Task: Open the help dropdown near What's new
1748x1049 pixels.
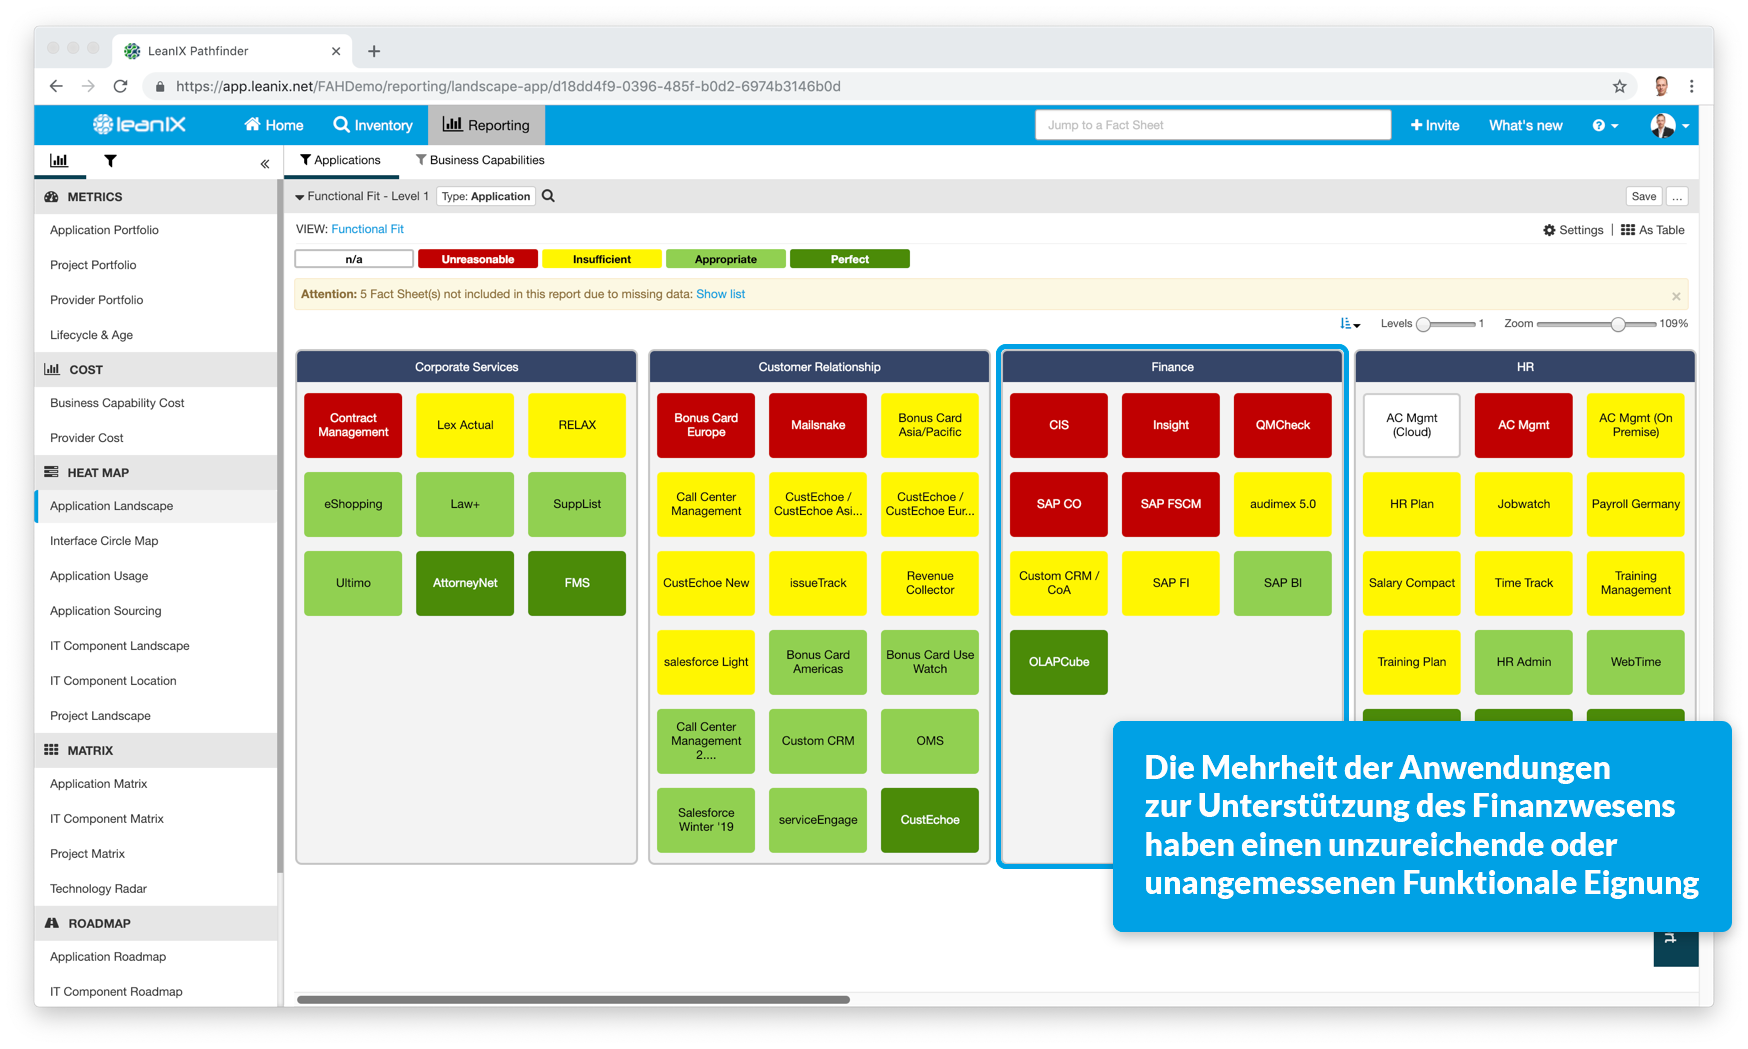Action: tap(1604, 125)
